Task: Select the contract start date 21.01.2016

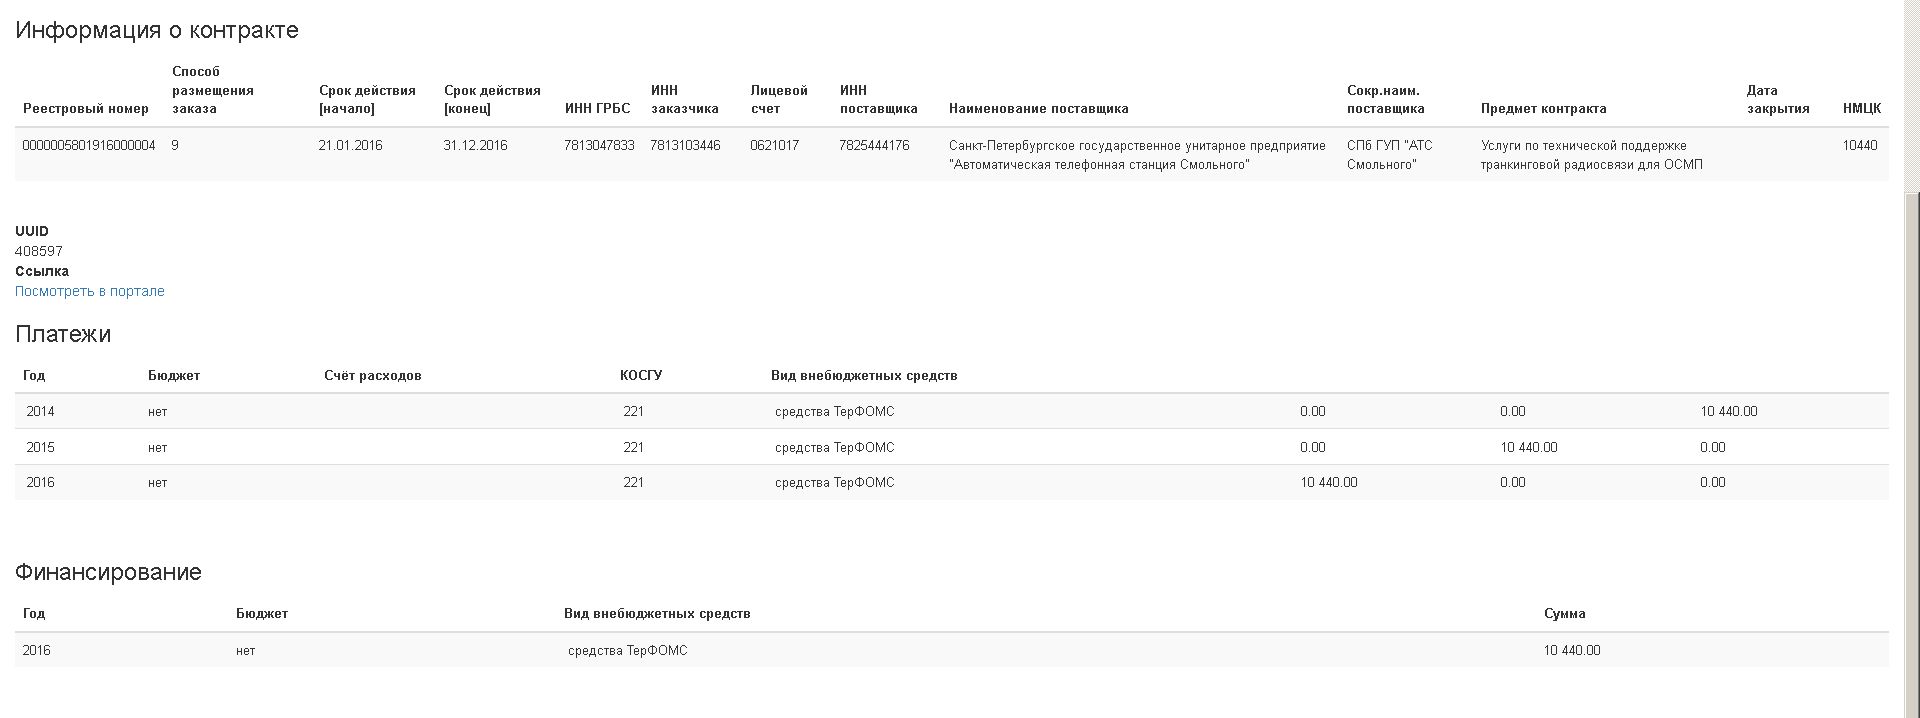Action: [x=350, y=145]
